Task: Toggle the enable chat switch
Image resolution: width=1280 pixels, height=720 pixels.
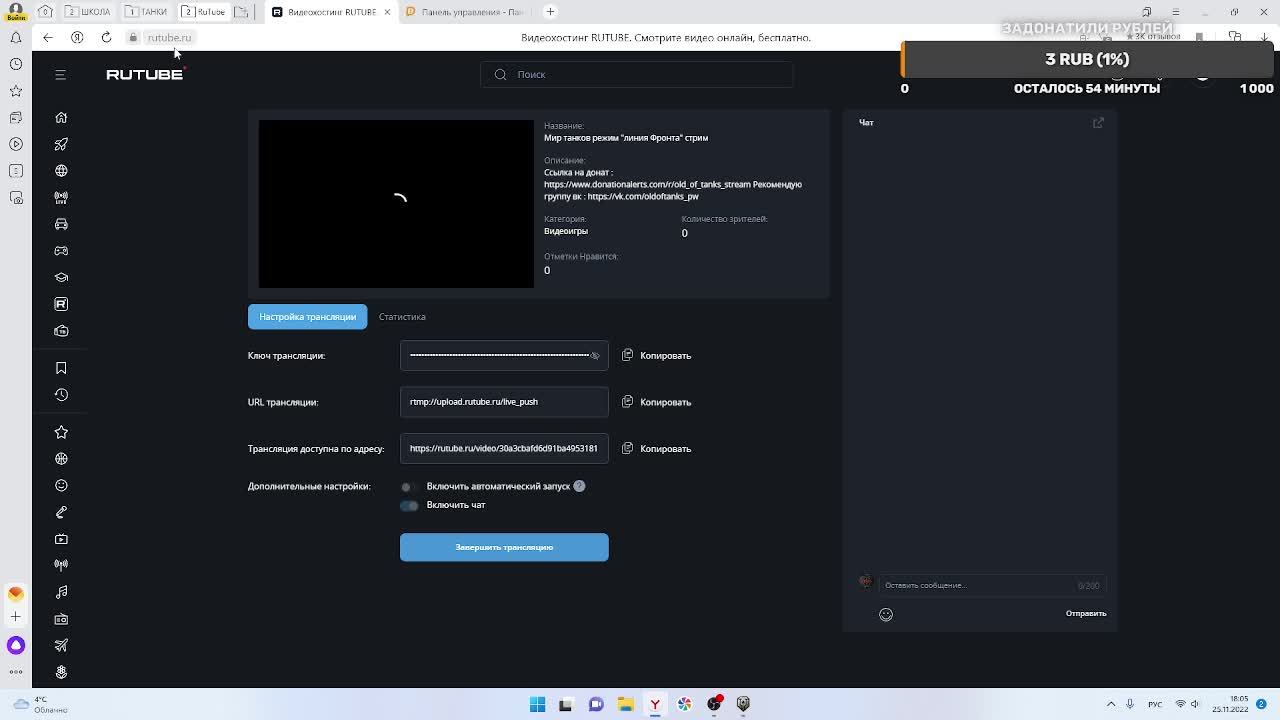Action: pos(409,505)
